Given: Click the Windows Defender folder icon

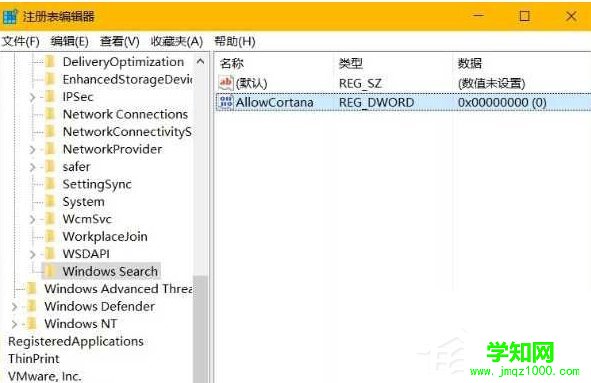Looking at the screenshot, I should point(32,306).
